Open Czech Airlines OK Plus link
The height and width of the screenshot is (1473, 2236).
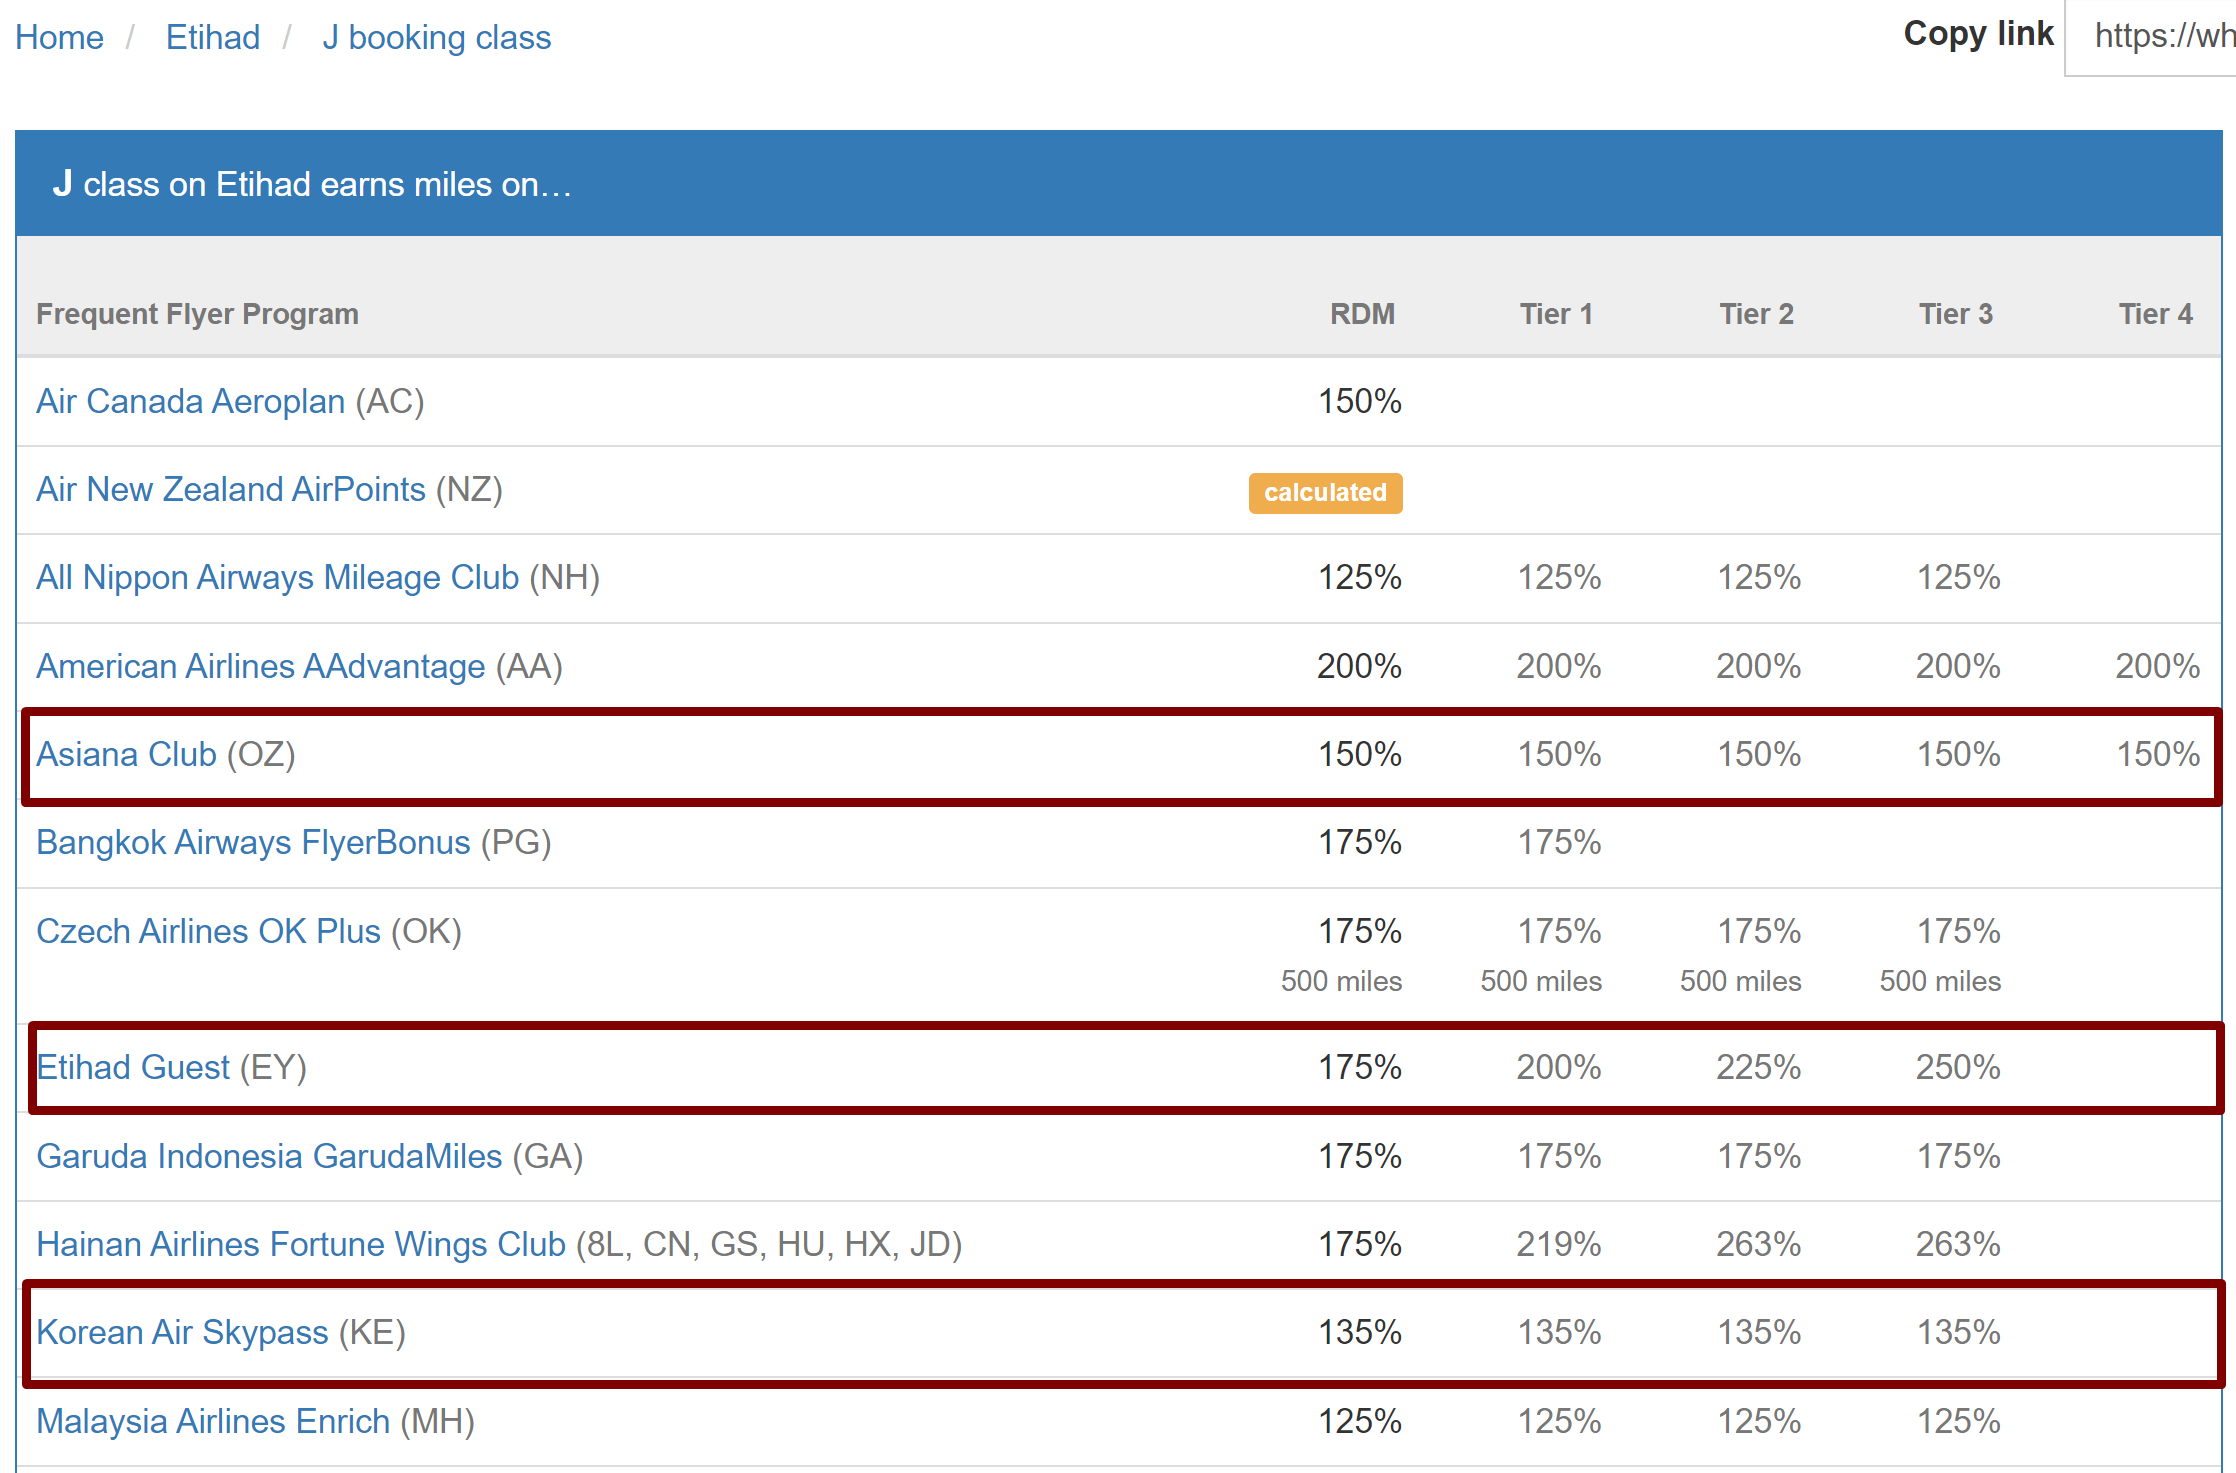coord(209,931)
